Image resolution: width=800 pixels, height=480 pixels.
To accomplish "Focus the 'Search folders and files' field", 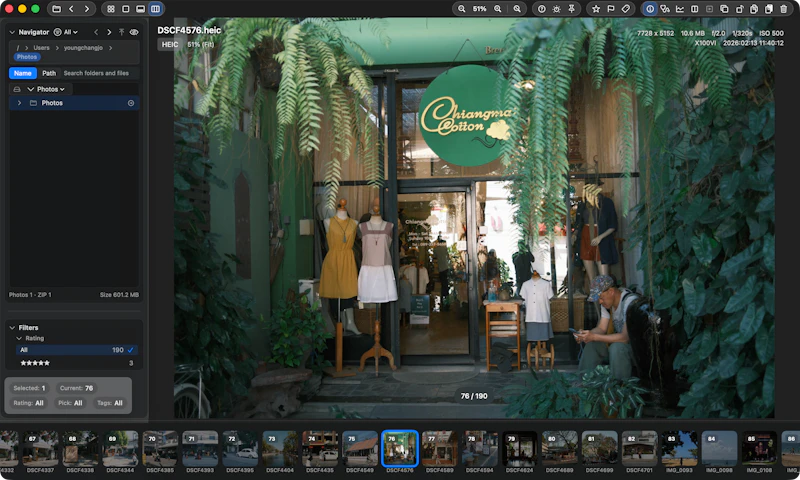I will pos(99,73).
